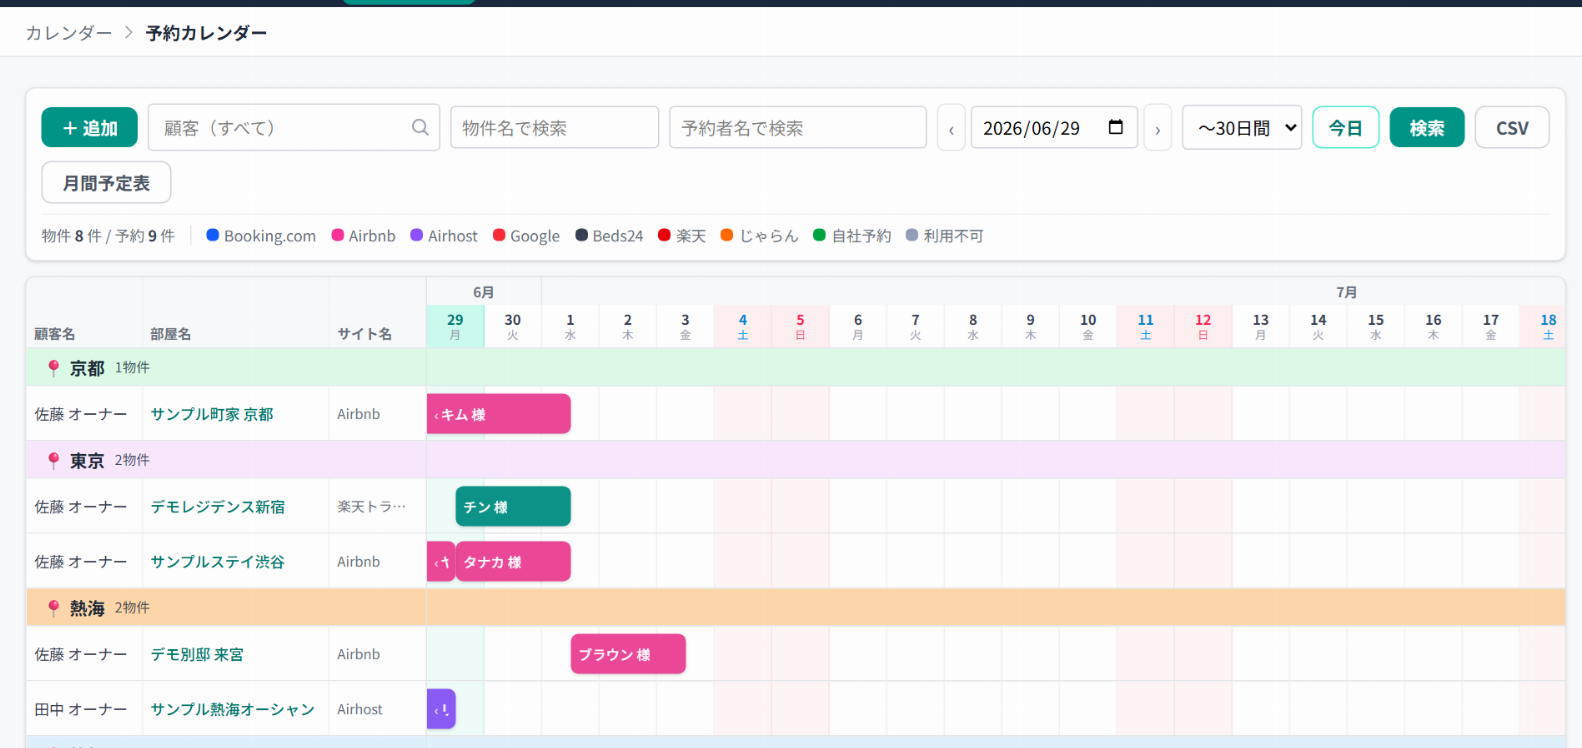Screen dimensions: 1582x748
Task: Open サンプルステイ渋谷 property link
Action: 218,562
